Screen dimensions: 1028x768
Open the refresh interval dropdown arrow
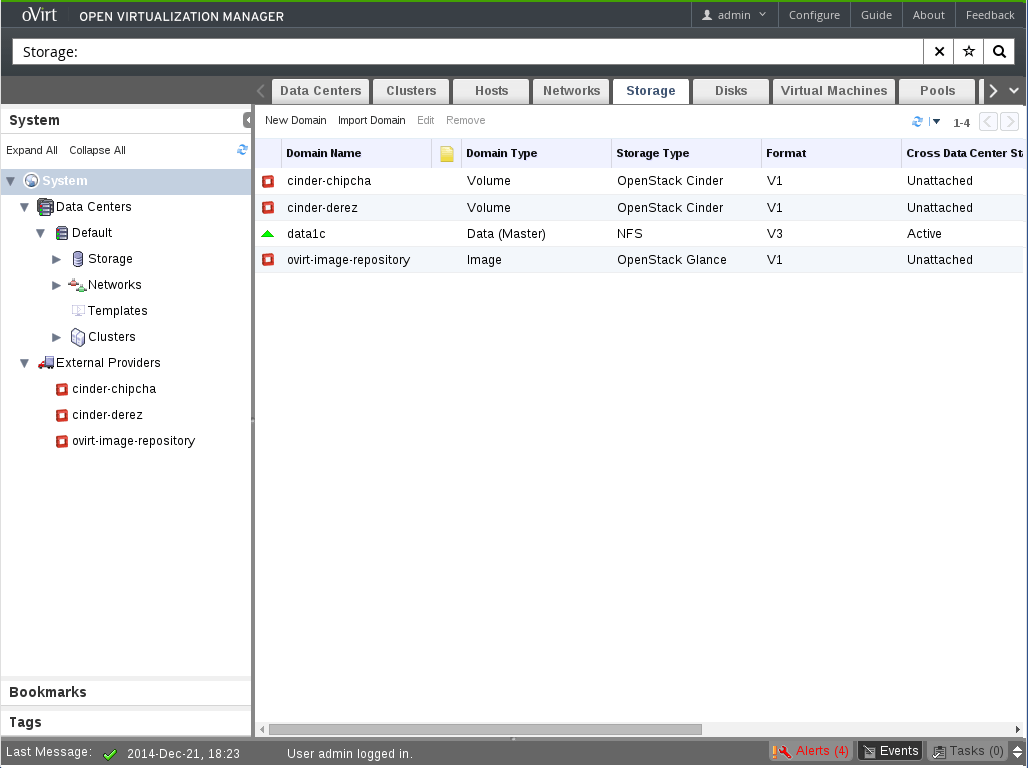click(936, 121)
